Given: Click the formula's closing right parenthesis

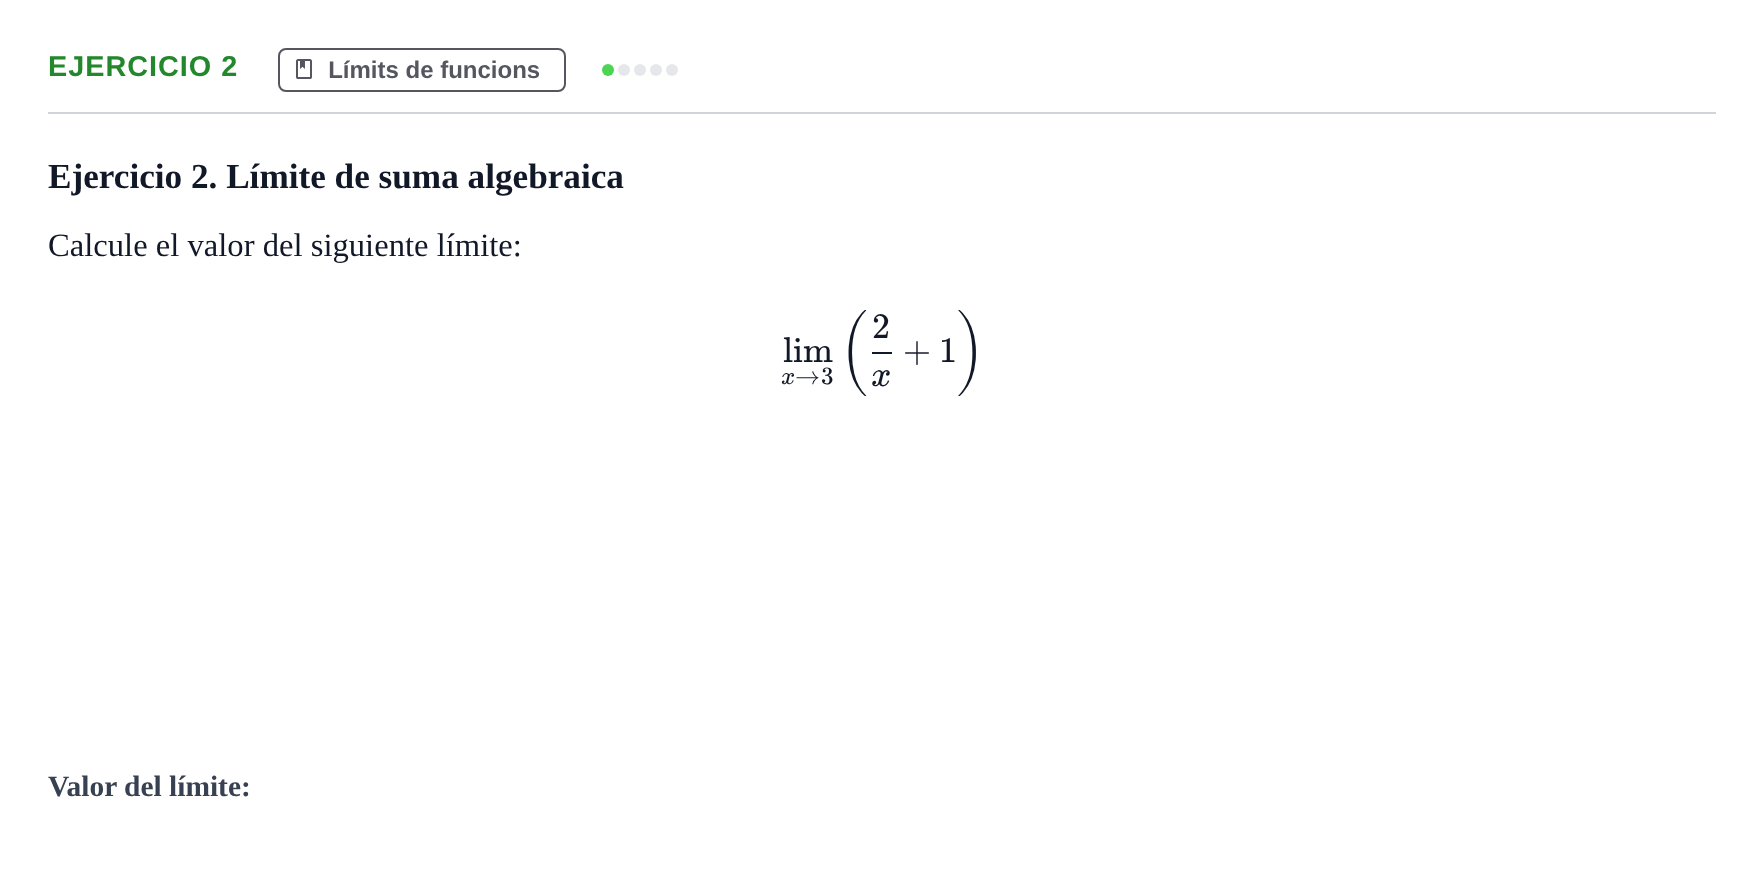Looking at the screenshot, I should [967, 352].
